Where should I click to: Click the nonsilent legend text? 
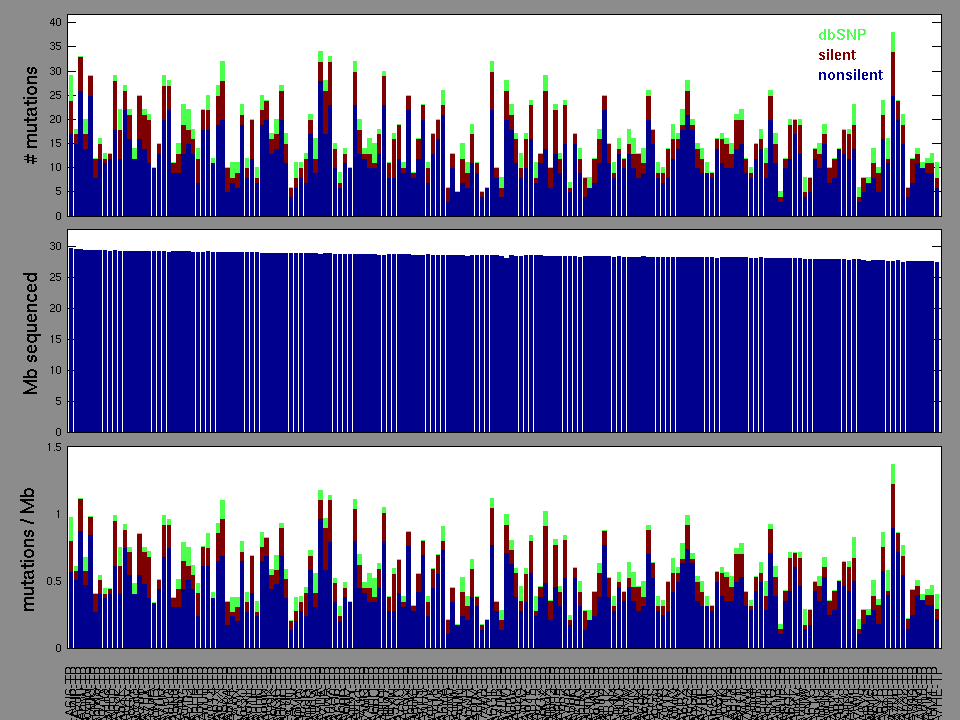(850, 75)
